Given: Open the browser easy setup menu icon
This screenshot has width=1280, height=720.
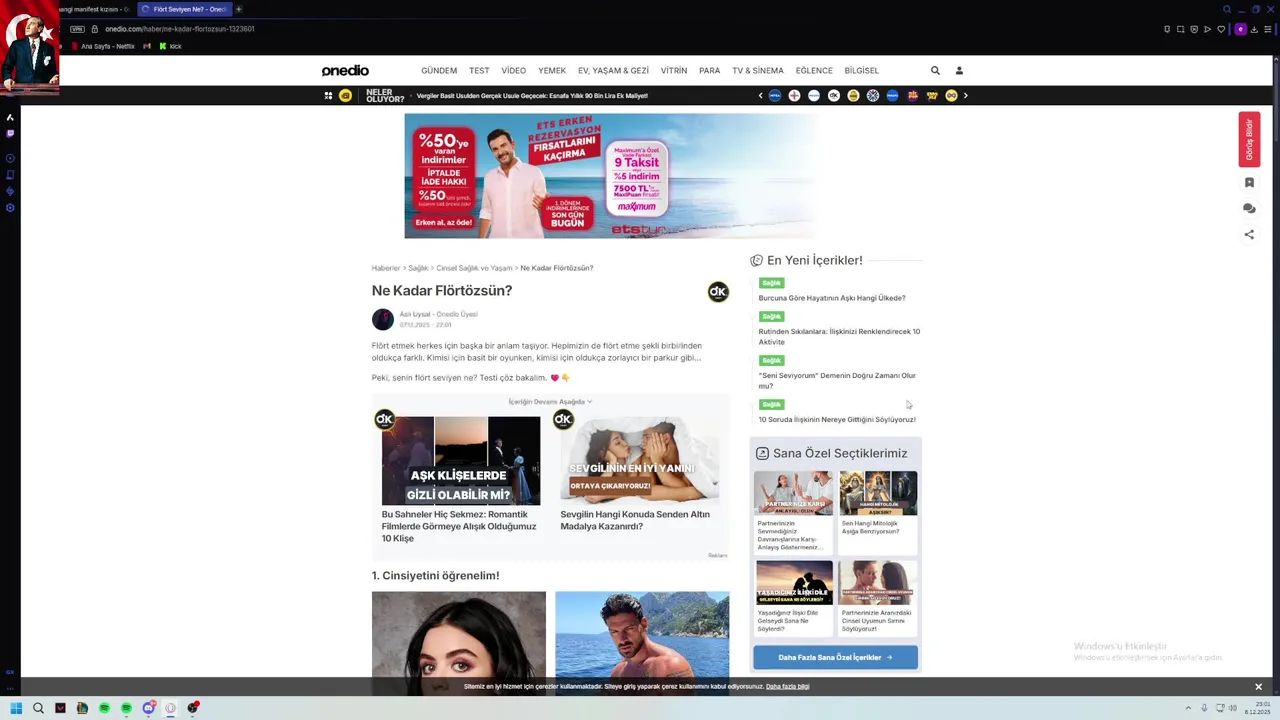Looking at the screenshot, I should 1269,29.
